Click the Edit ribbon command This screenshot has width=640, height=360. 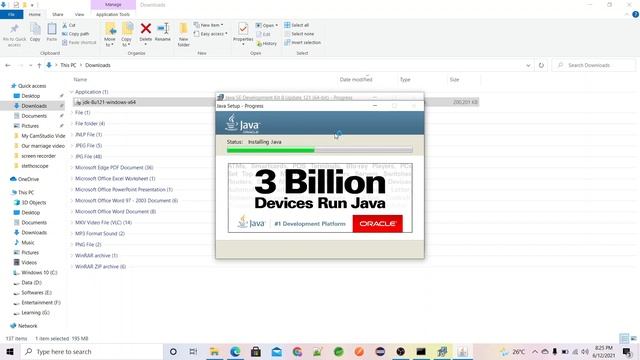coord(263,34)
